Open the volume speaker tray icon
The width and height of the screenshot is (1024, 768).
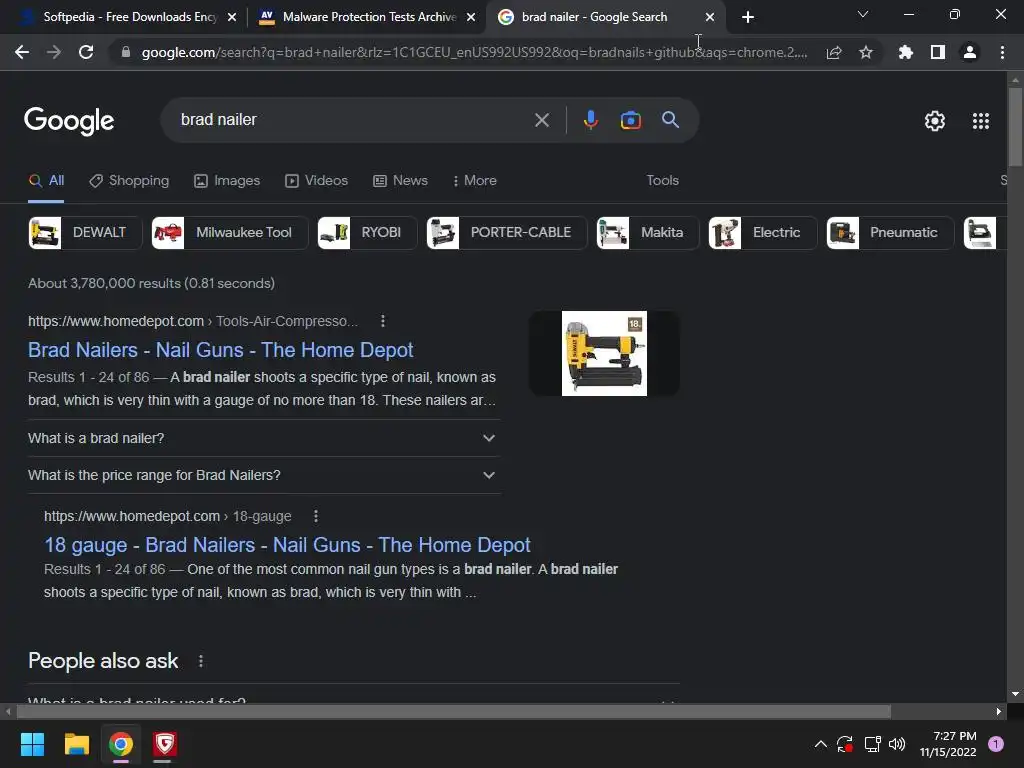pyautogui.click(x=897, y=744)
